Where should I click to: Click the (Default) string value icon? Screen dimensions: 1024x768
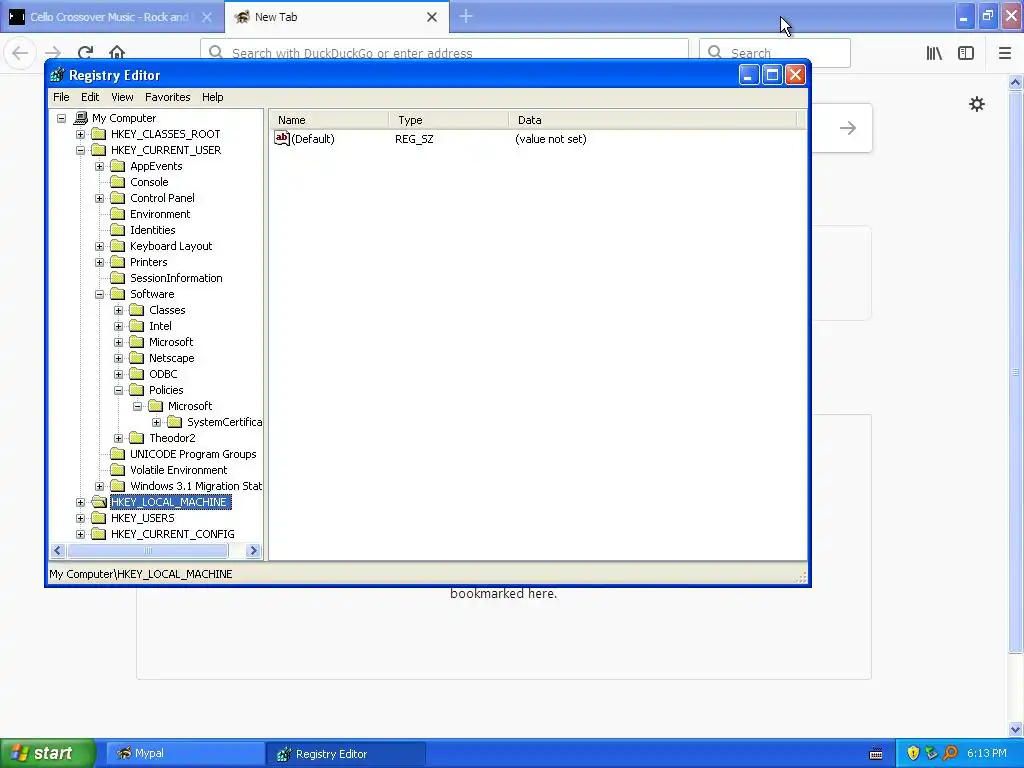(x=281, y=138)
